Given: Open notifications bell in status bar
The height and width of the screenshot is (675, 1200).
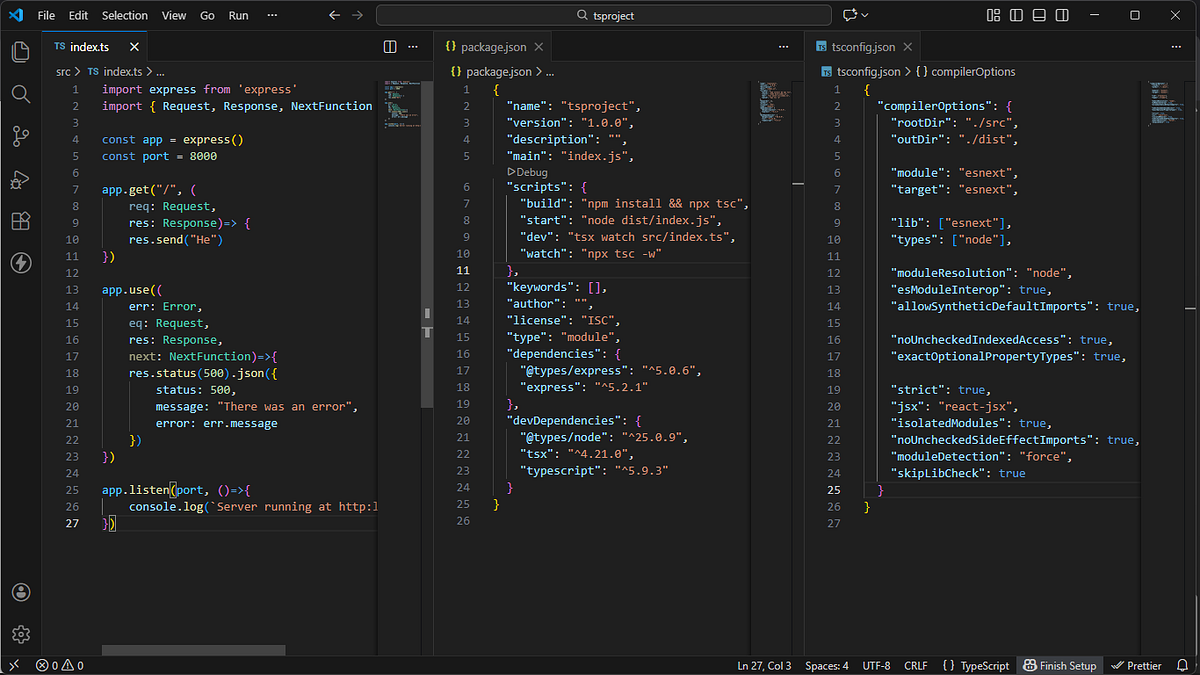Looking at the screenshot, I should click(1182, 665).
